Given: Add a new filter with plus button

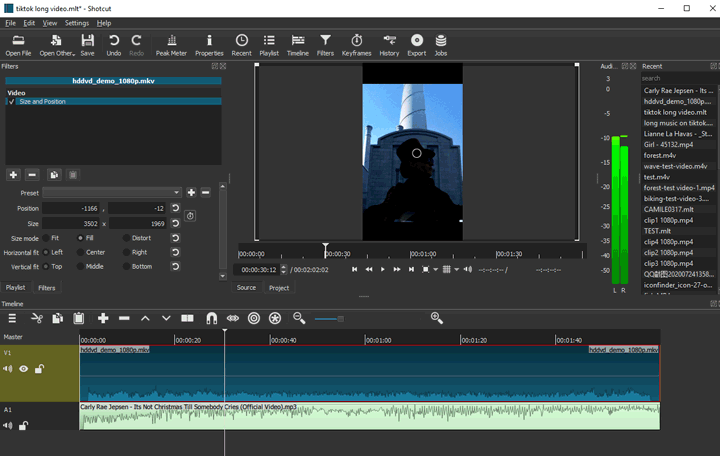Looking at the screenshot, I should pyautogui.click(x=14, y=175).
